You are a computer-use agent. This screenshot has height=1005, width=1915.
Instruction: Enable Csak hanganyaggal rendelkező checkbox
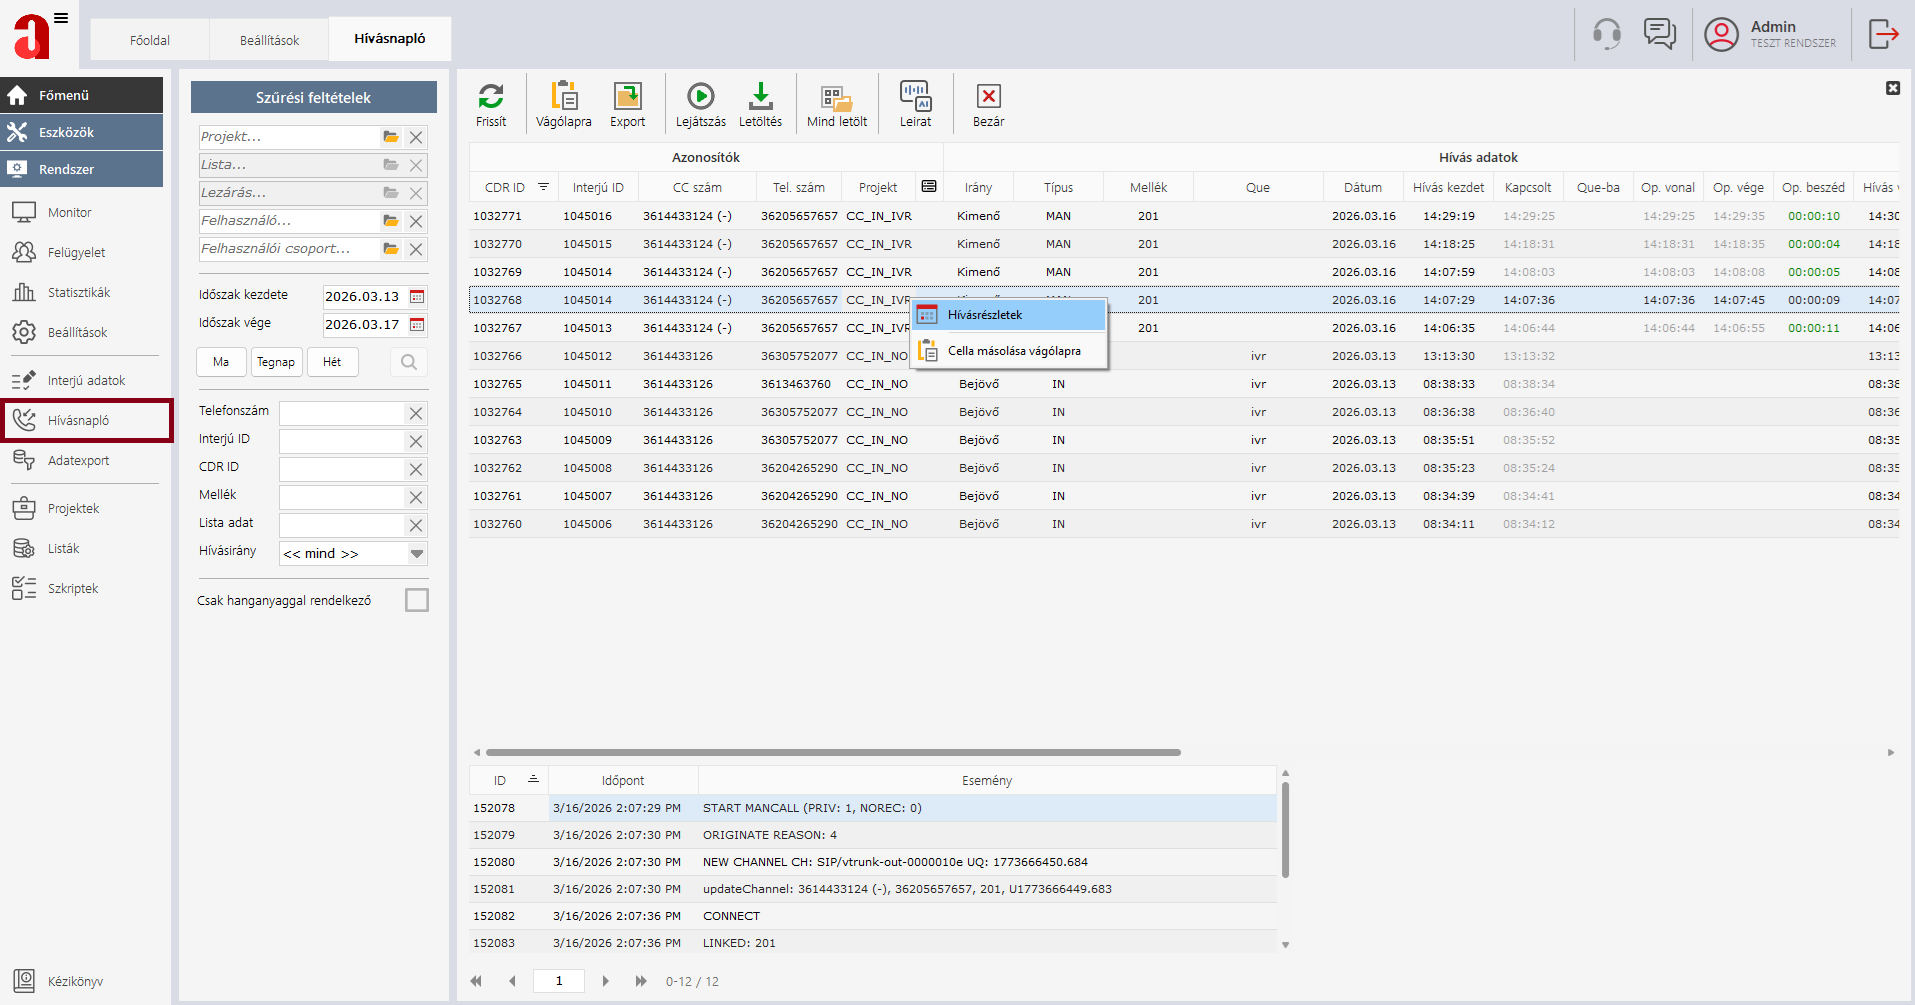pos(417,600)
